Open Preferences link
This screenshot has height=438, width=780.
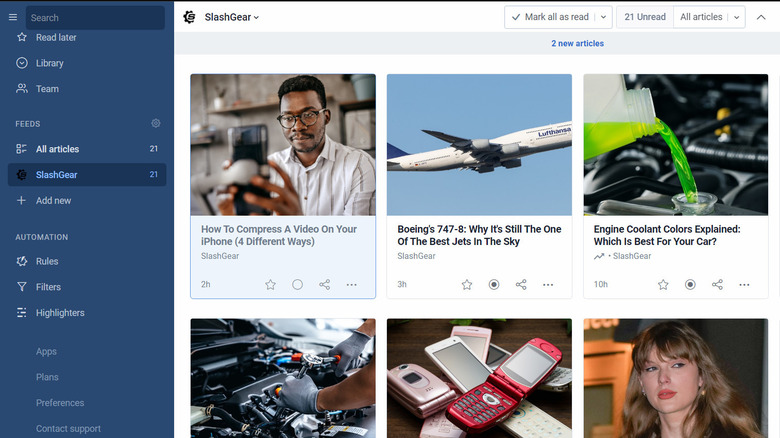pos(60,403)
